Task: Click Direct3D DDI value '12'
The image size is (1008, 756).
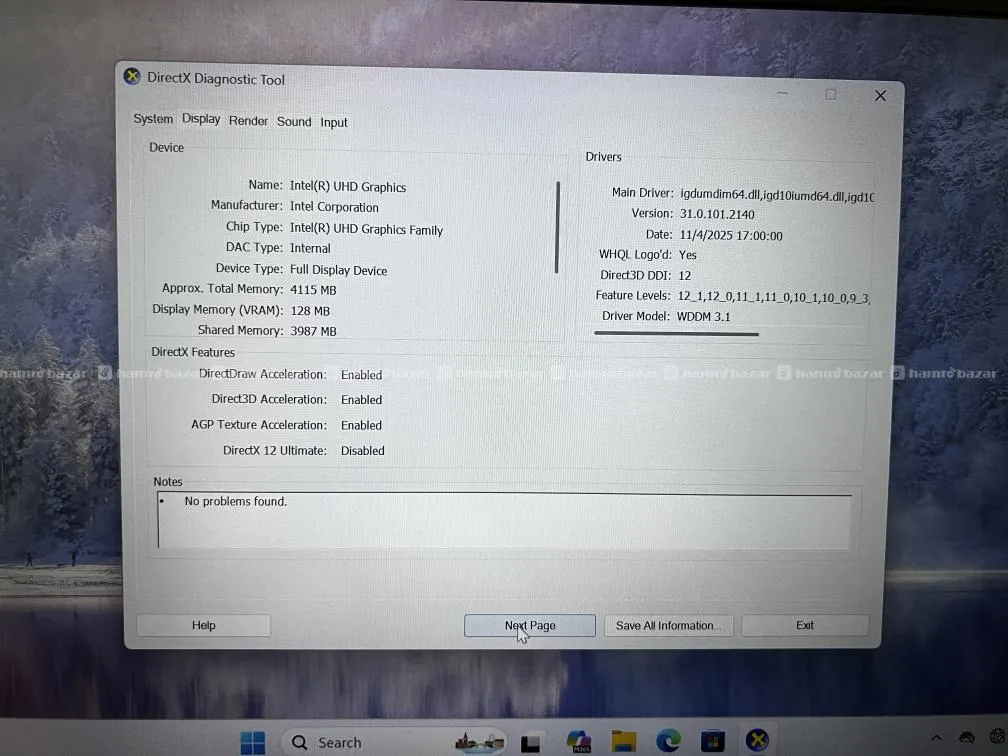Action: [x=685, y=276]
